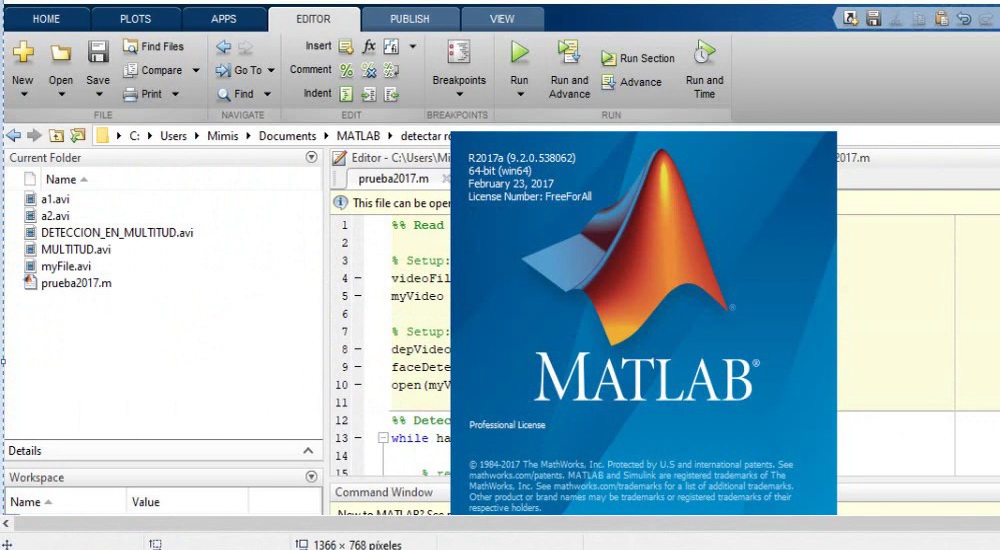This screenshot has height=550, width=1000.
Task: Switch to the VIEW tab
Action: point(502,19)
